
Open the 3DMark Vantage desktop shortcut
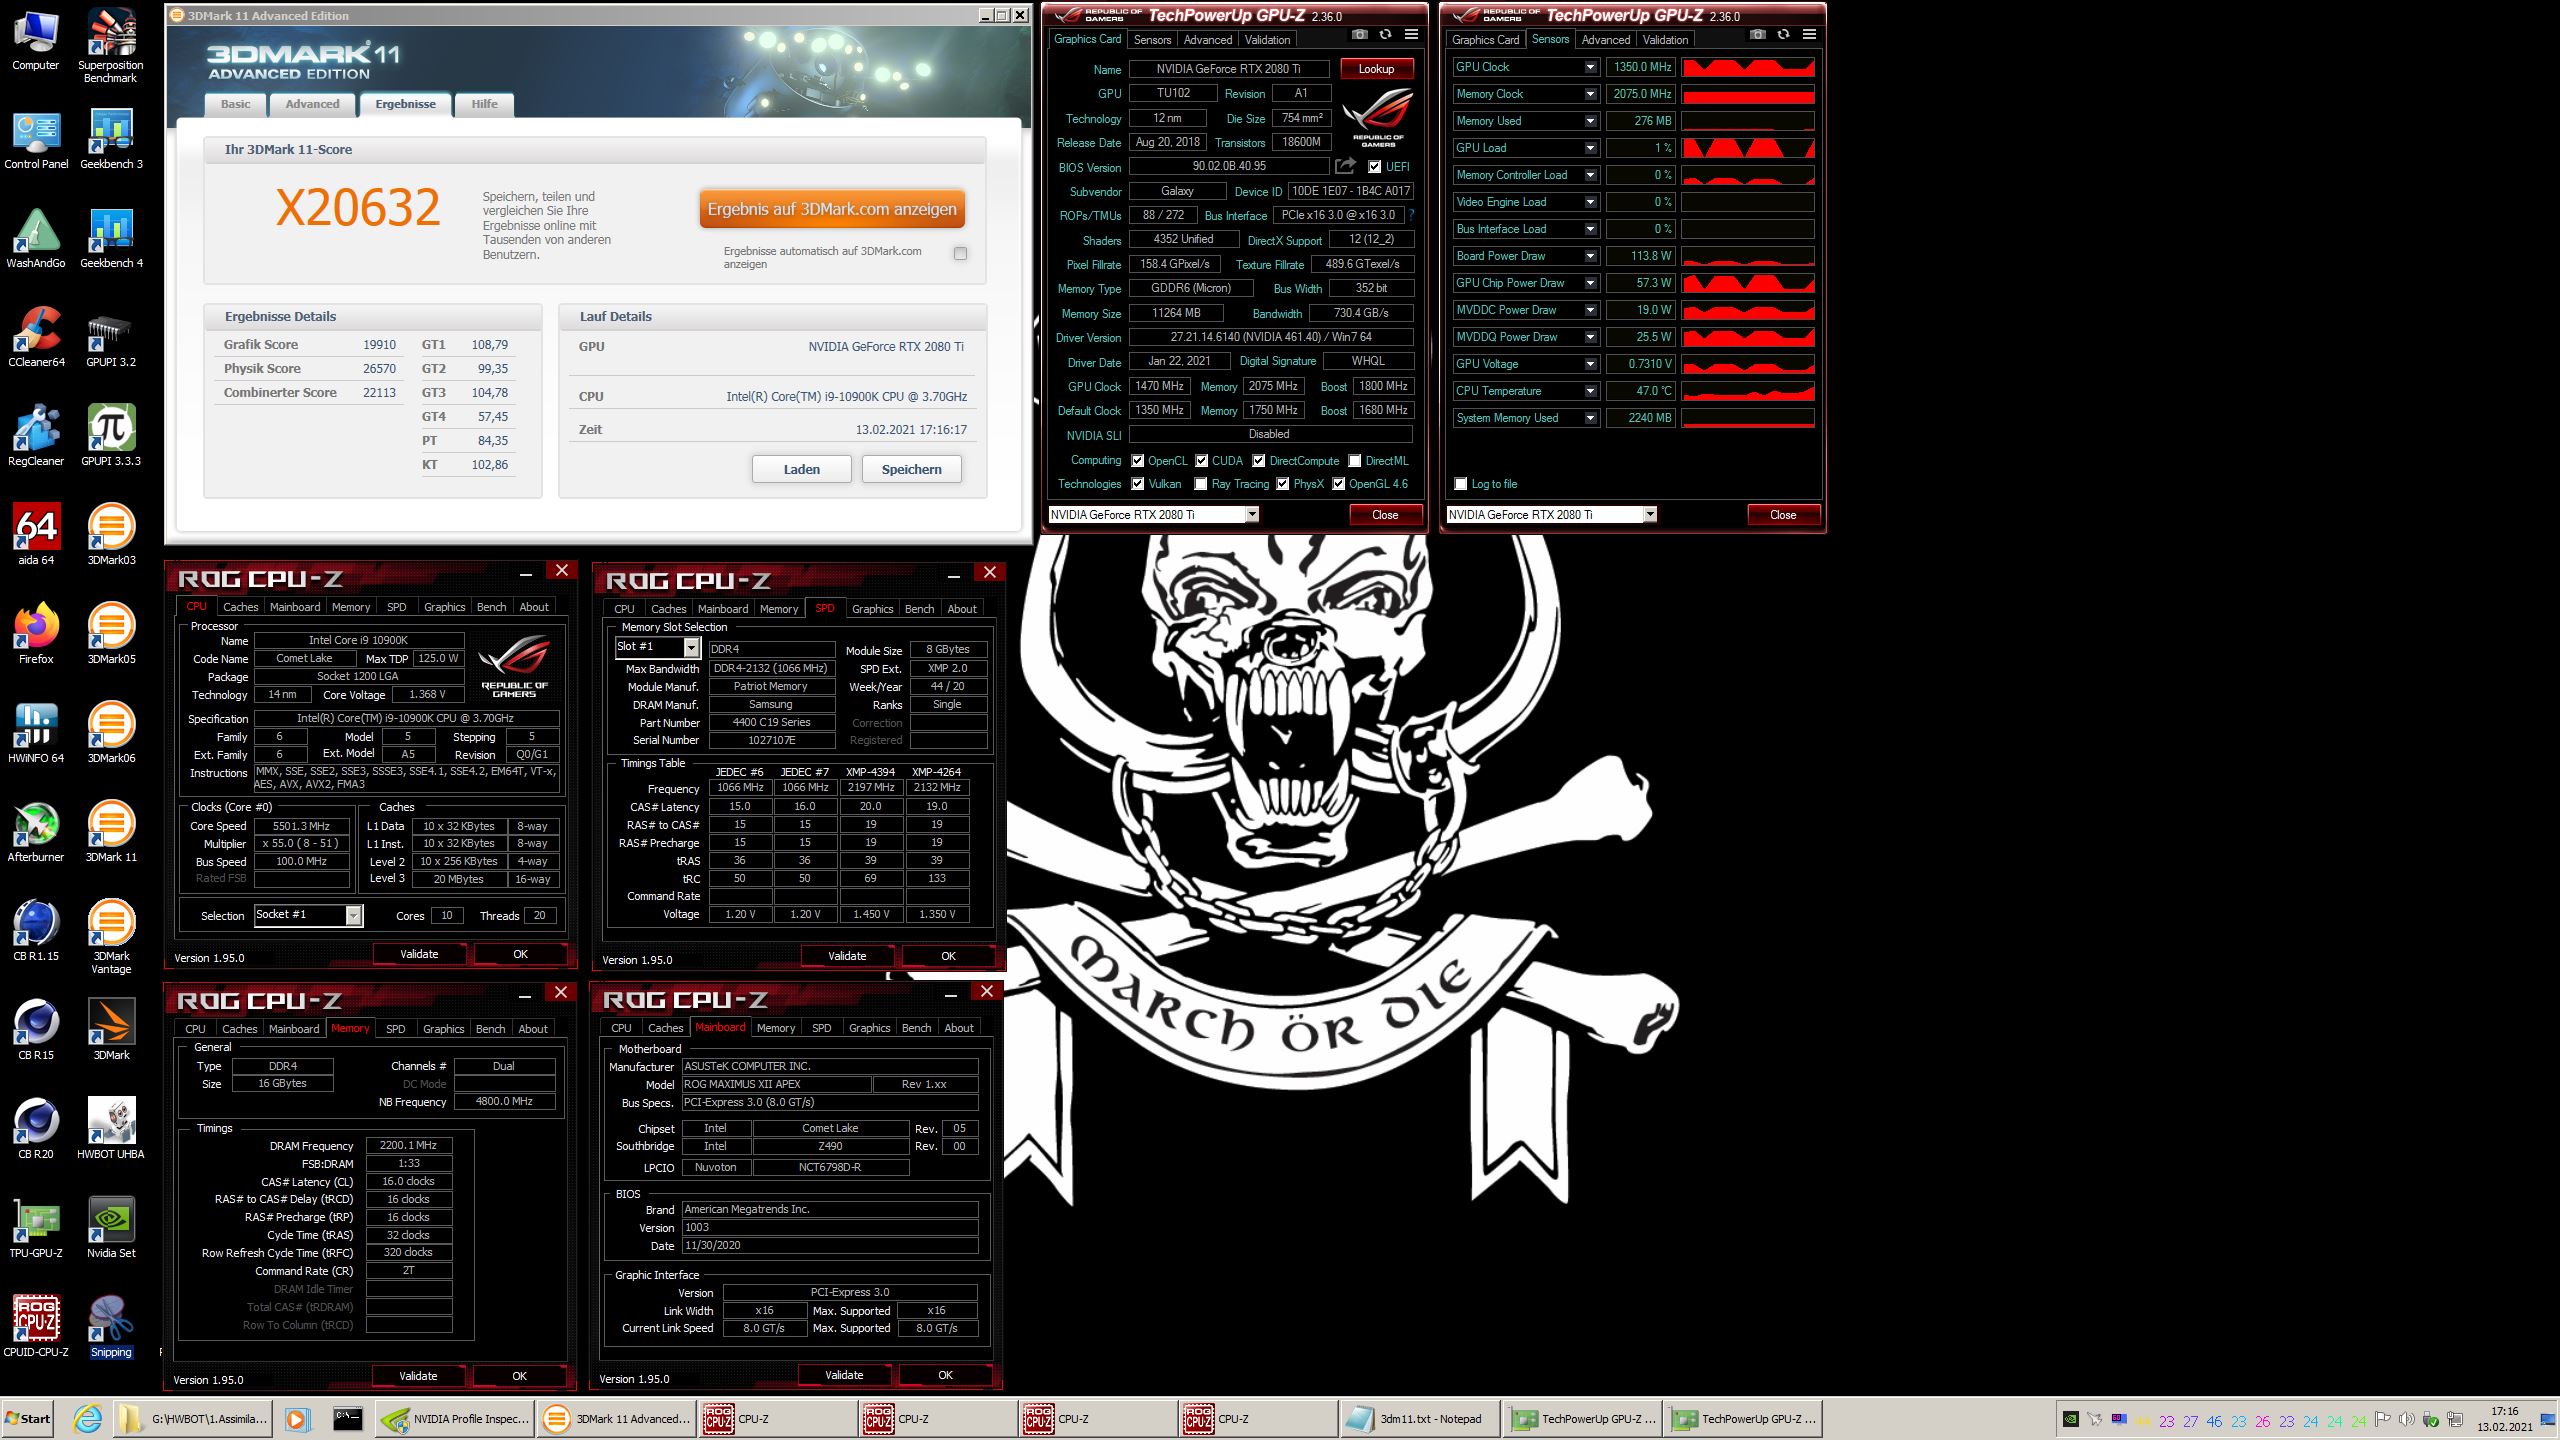pyautogui.click(x=111, y=938)
